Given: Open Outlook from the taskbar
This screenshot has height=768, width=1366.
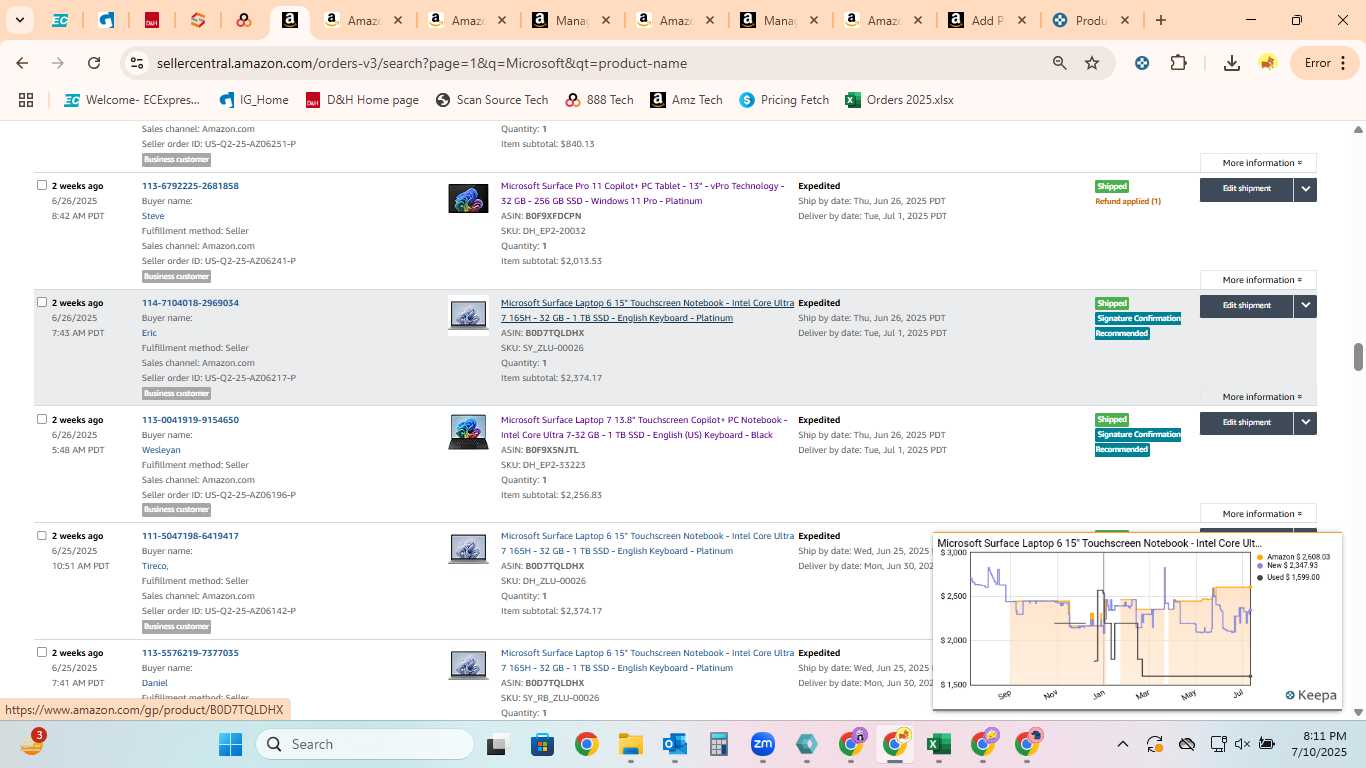Looking at the screenshot, I should (674, 744).
